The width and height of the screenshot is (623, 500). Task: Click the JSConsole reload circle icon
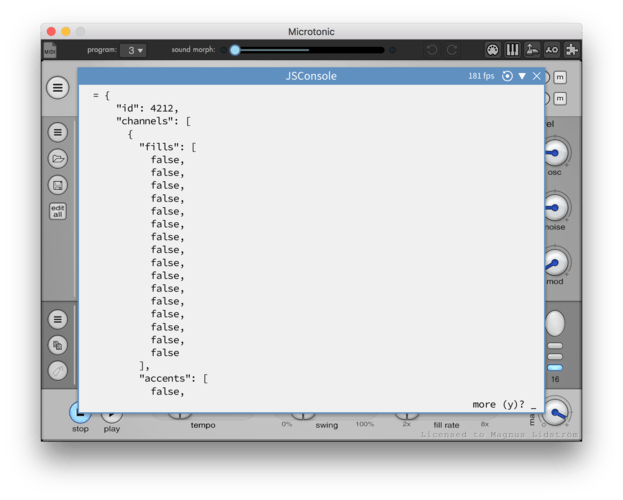507,76
